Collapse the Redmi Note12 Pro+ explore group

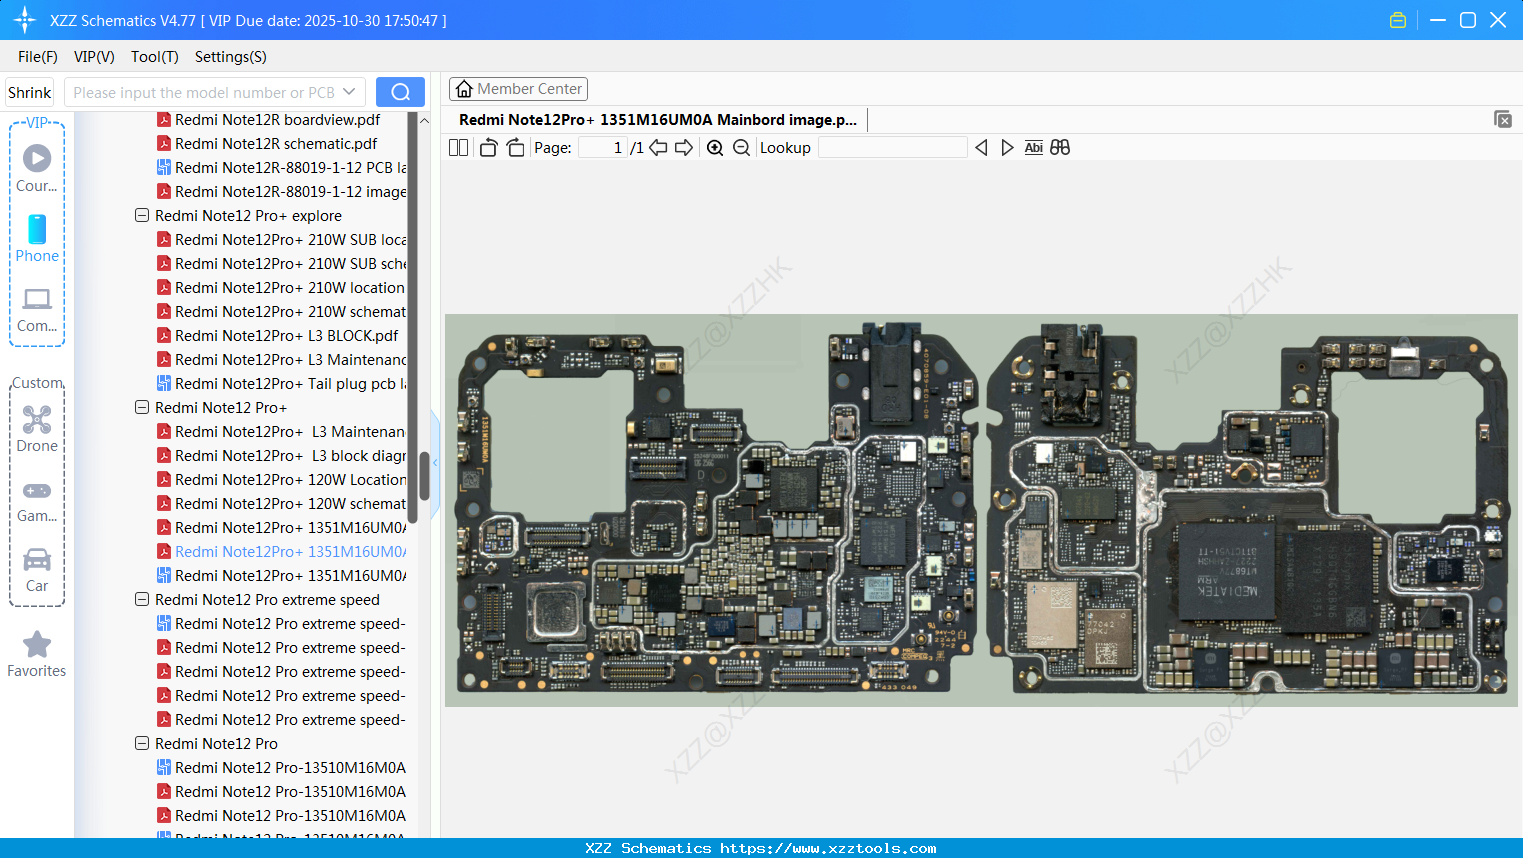141,215
